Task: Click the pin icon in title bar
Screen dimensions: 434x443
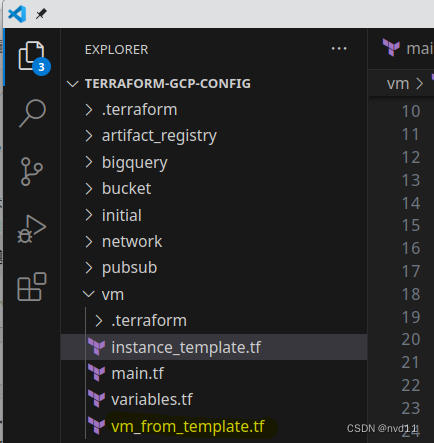Action: tap(41, 14)
